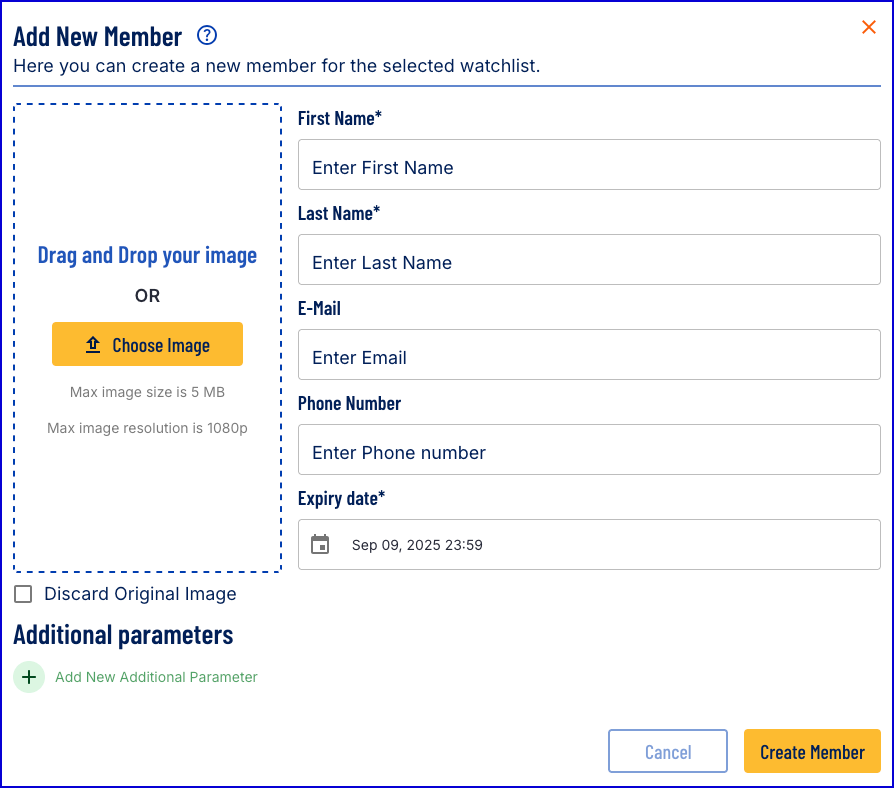Open the help question mark icon

pyautogui.click(x=207, y=35)
